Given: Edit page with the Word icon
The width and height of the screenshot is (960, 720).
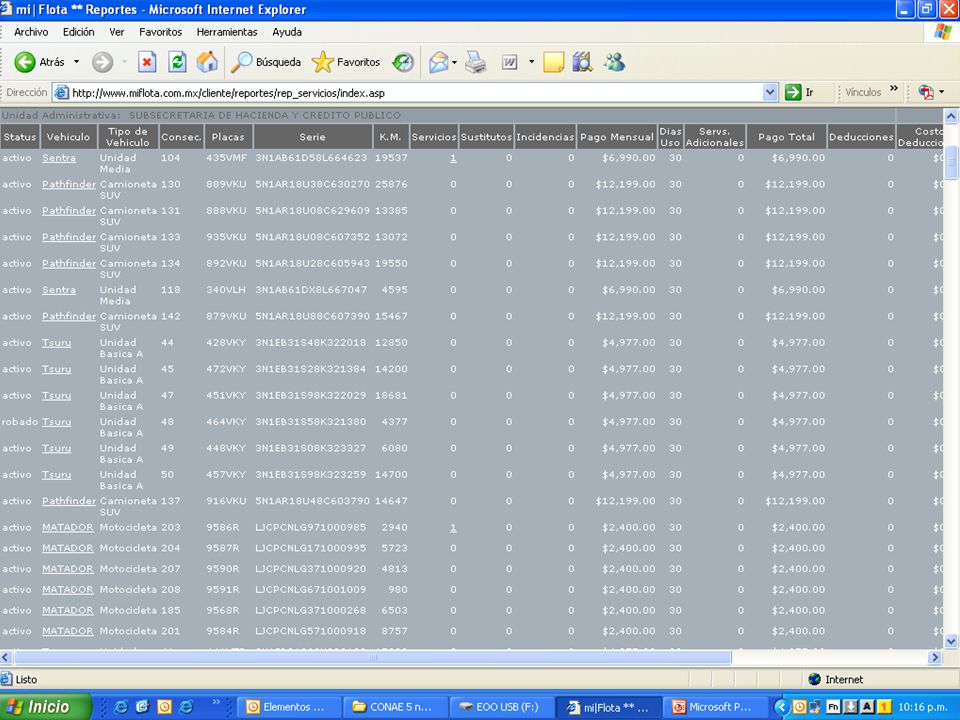Looking at the screenshot, I should pos(509,62).
